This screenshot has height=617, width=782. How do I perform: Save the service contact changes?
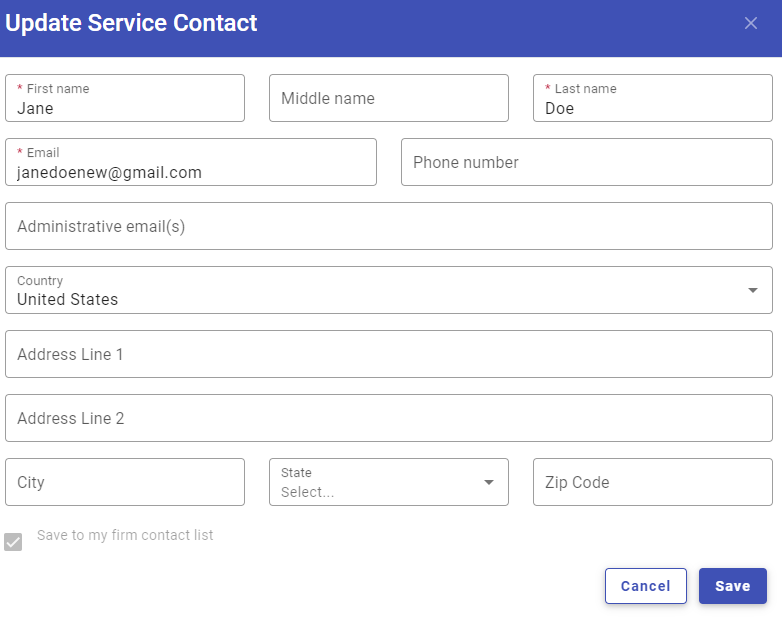coord(732,586)
